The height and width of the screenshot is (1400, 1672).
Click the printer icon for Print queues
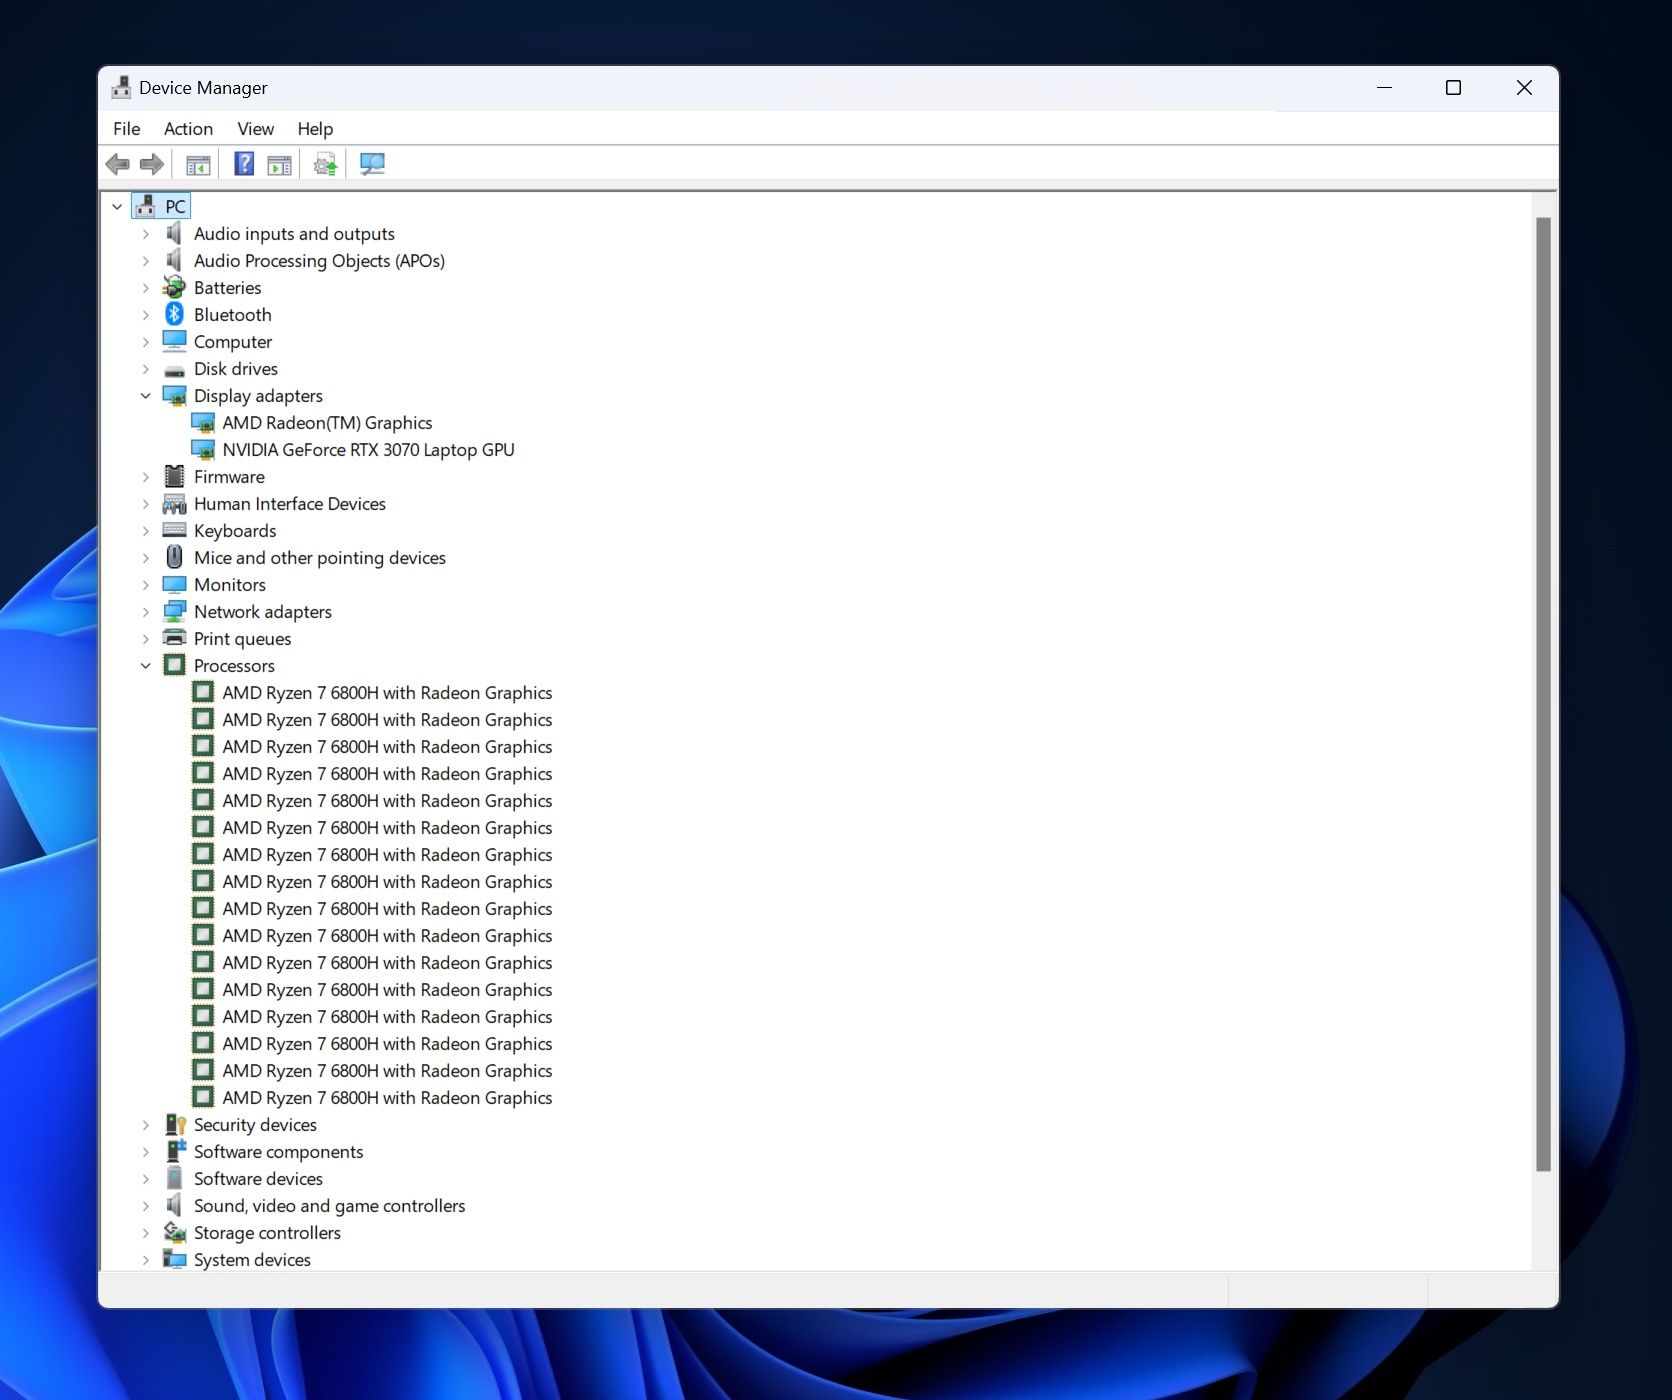pos(174,638)
